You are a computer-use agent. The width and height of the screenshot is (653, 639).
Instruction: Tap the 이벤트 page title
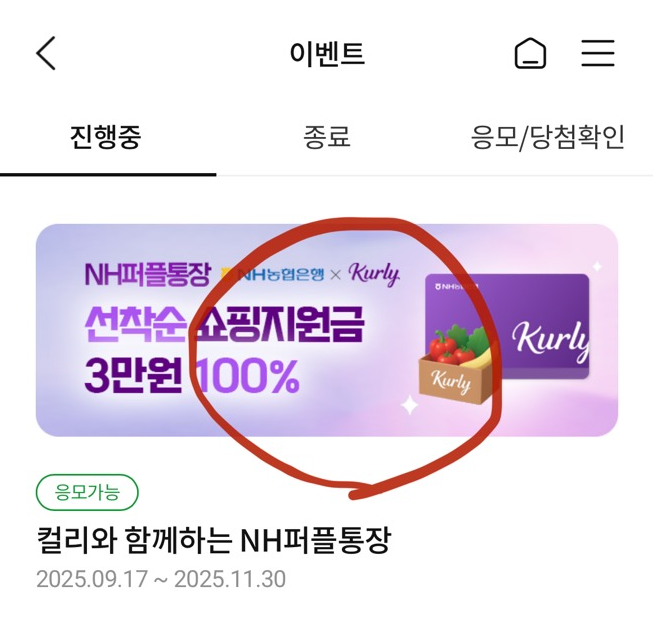click(327, 53)
